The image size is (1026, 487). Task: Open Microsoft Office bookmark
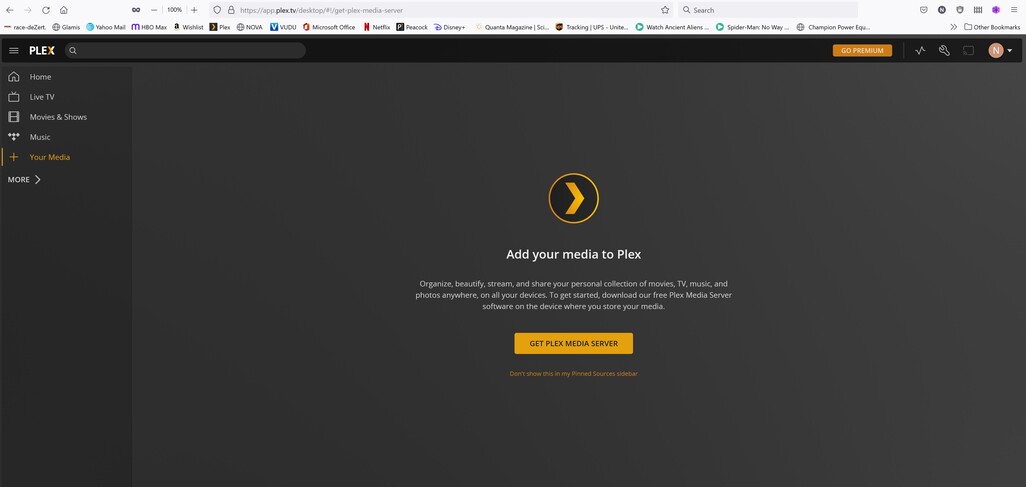click(328, 27)
